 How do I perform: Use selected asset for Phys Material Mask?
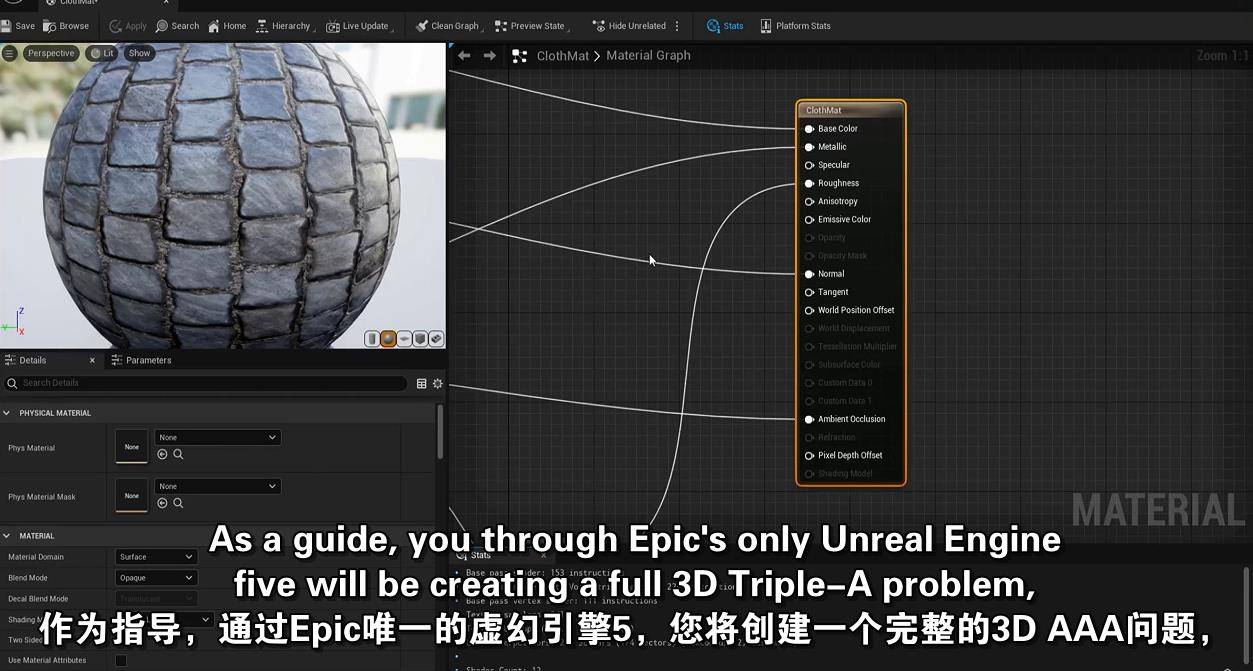[162, 503]
